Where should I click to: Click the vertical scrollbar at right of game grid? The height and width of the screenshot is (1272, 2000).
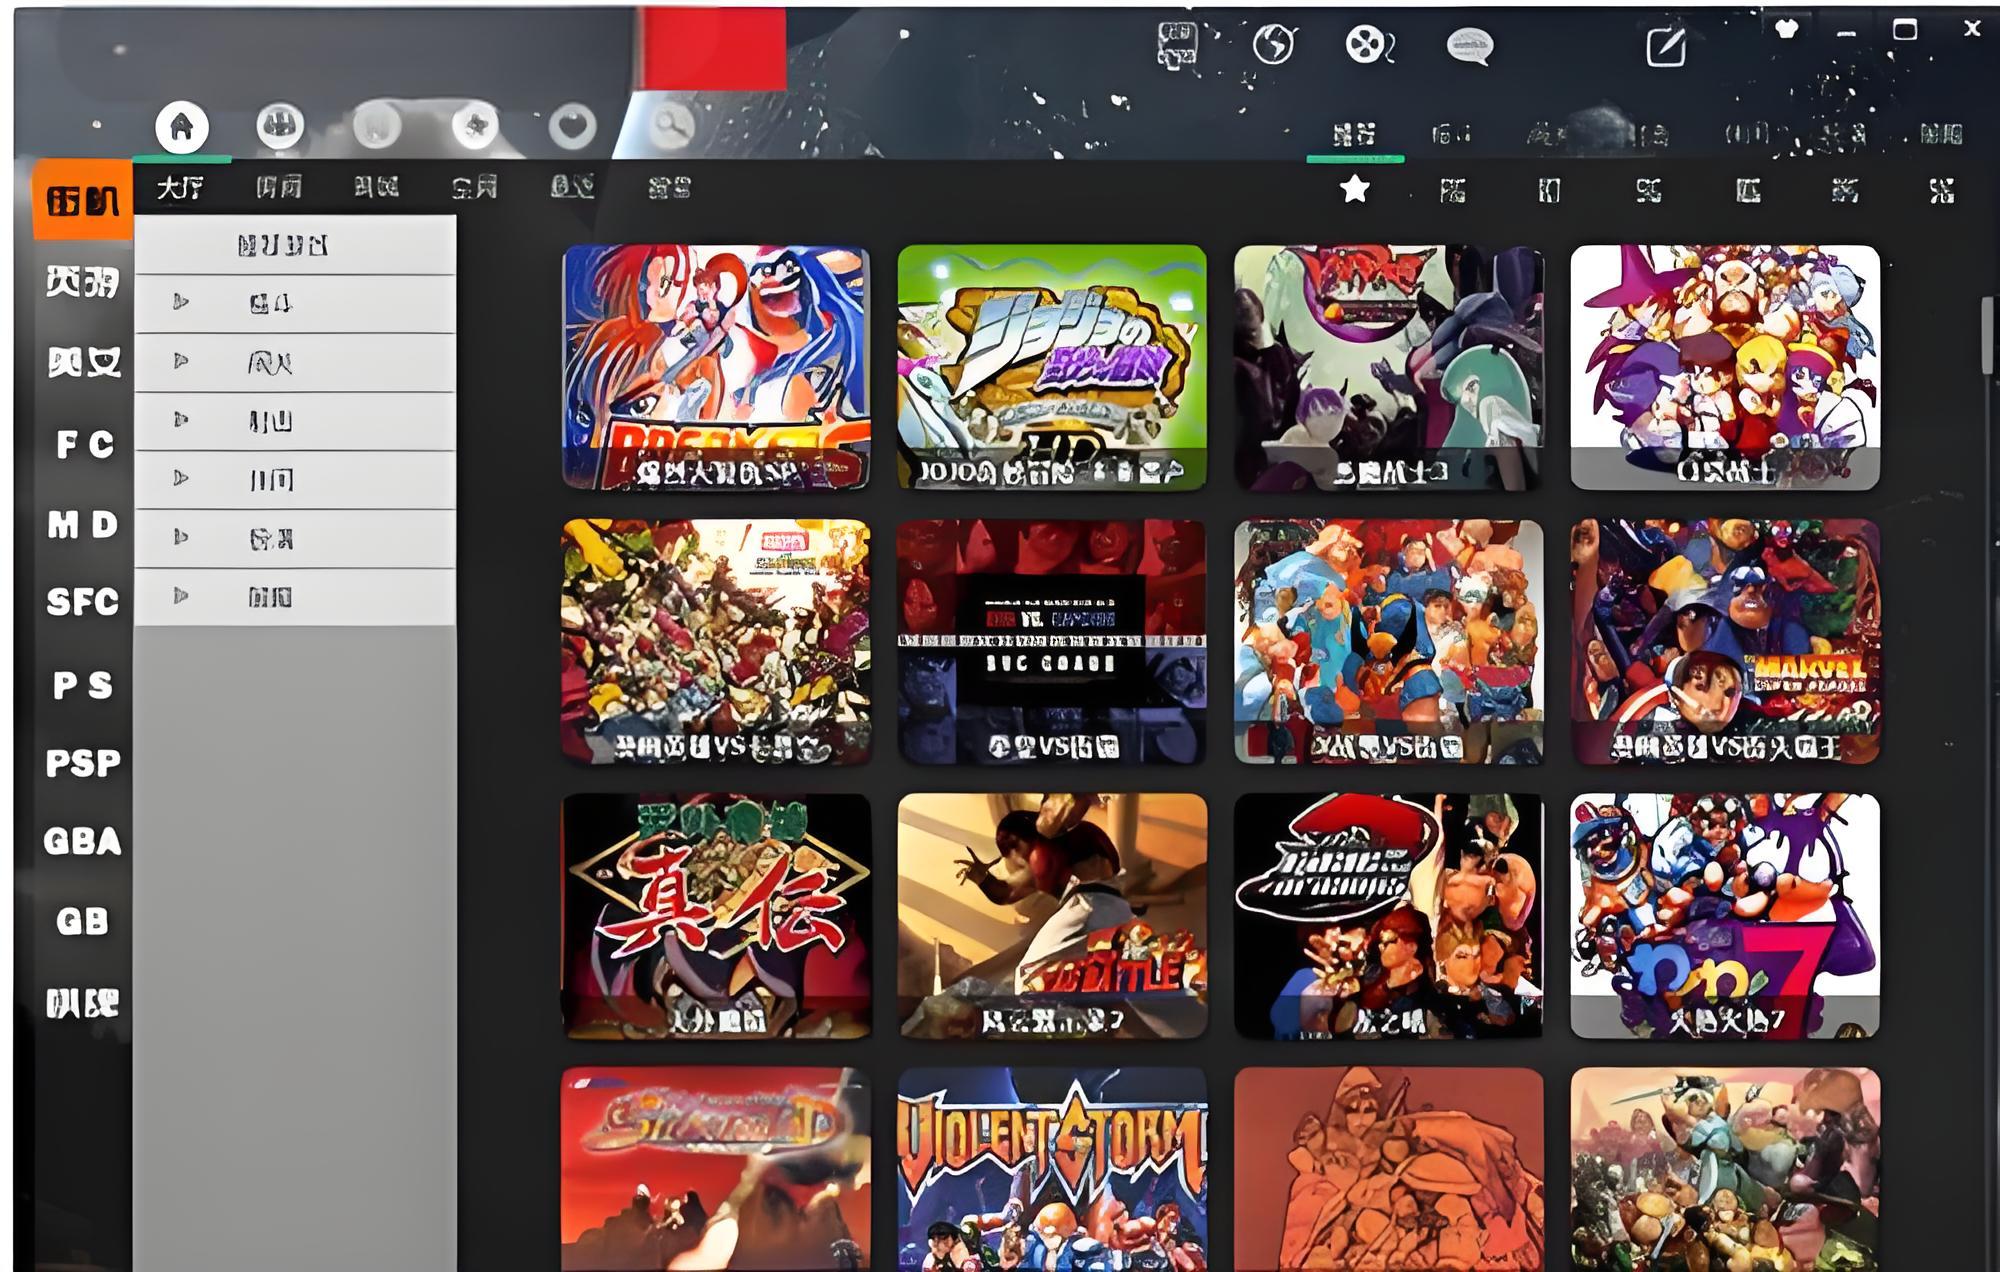(x=1989, y=337)
